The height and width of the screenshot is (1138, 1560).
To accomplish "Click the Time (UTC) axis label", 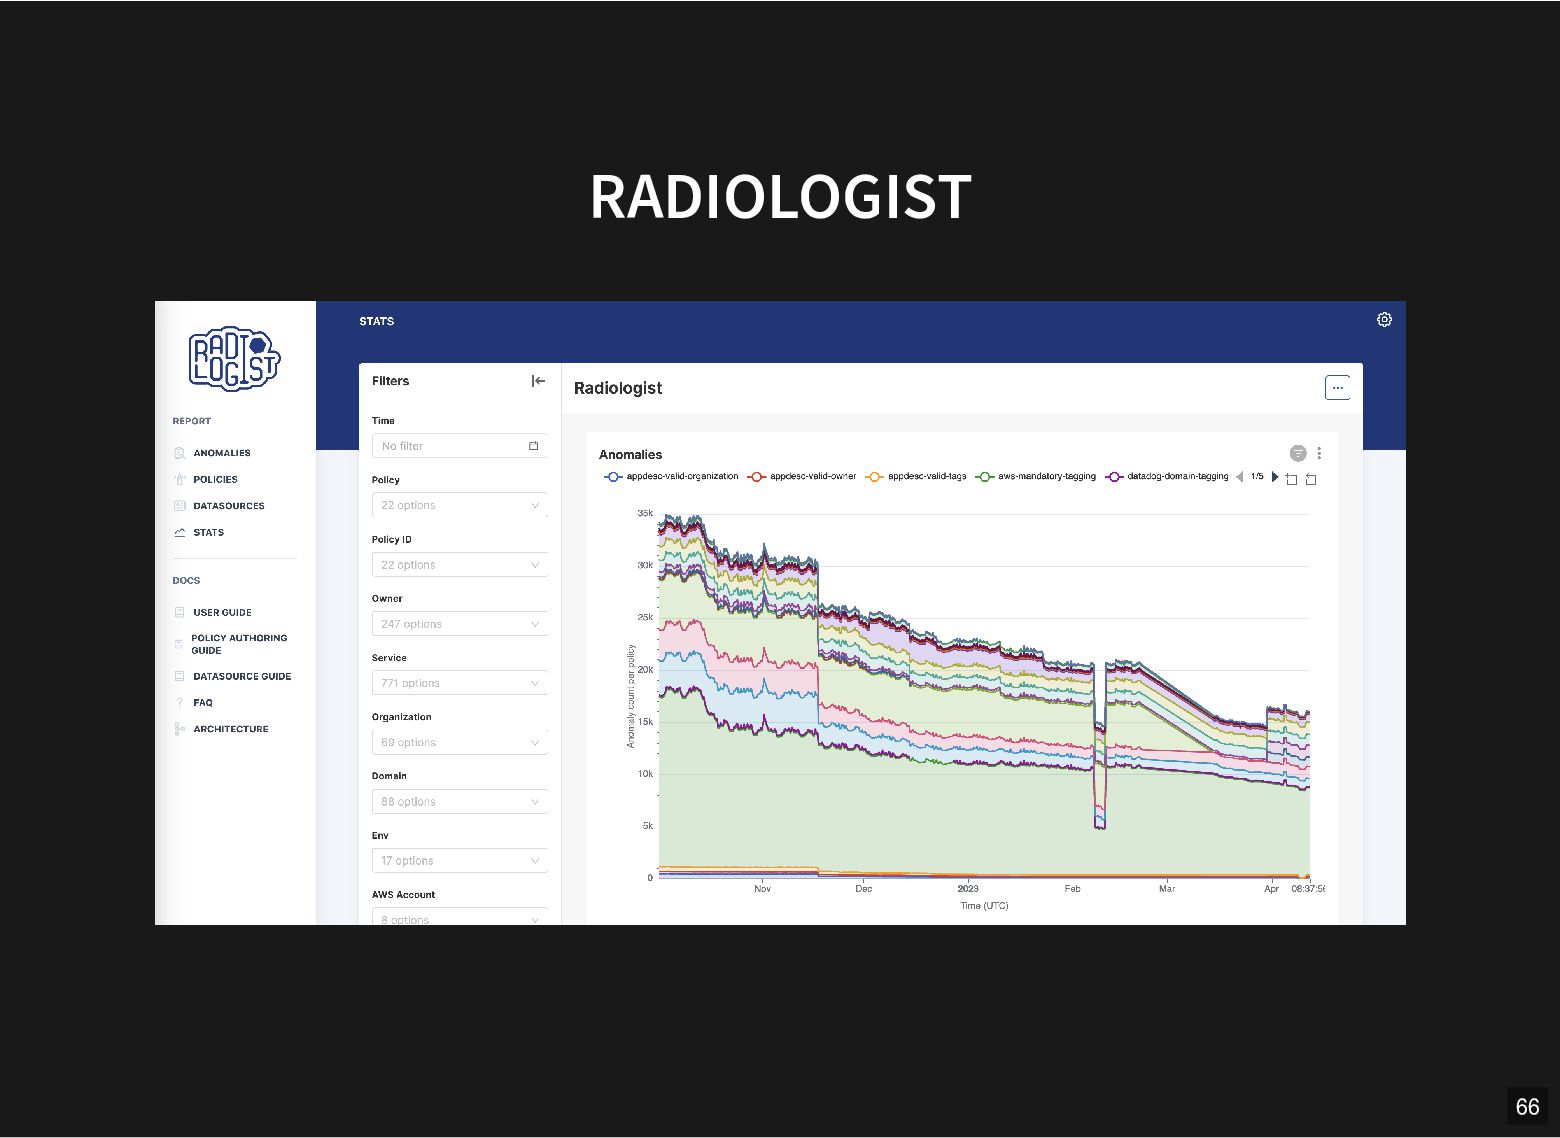I will (984, 905).
